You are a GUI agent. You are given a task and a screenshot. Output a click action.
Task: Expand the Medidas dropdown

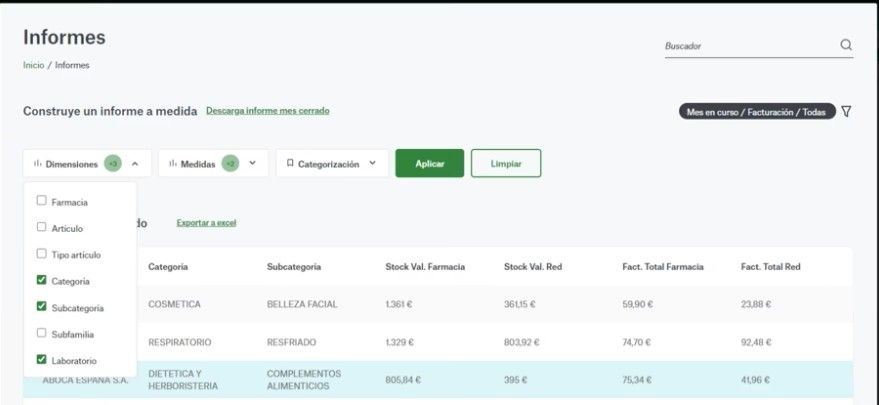[253, 164]
